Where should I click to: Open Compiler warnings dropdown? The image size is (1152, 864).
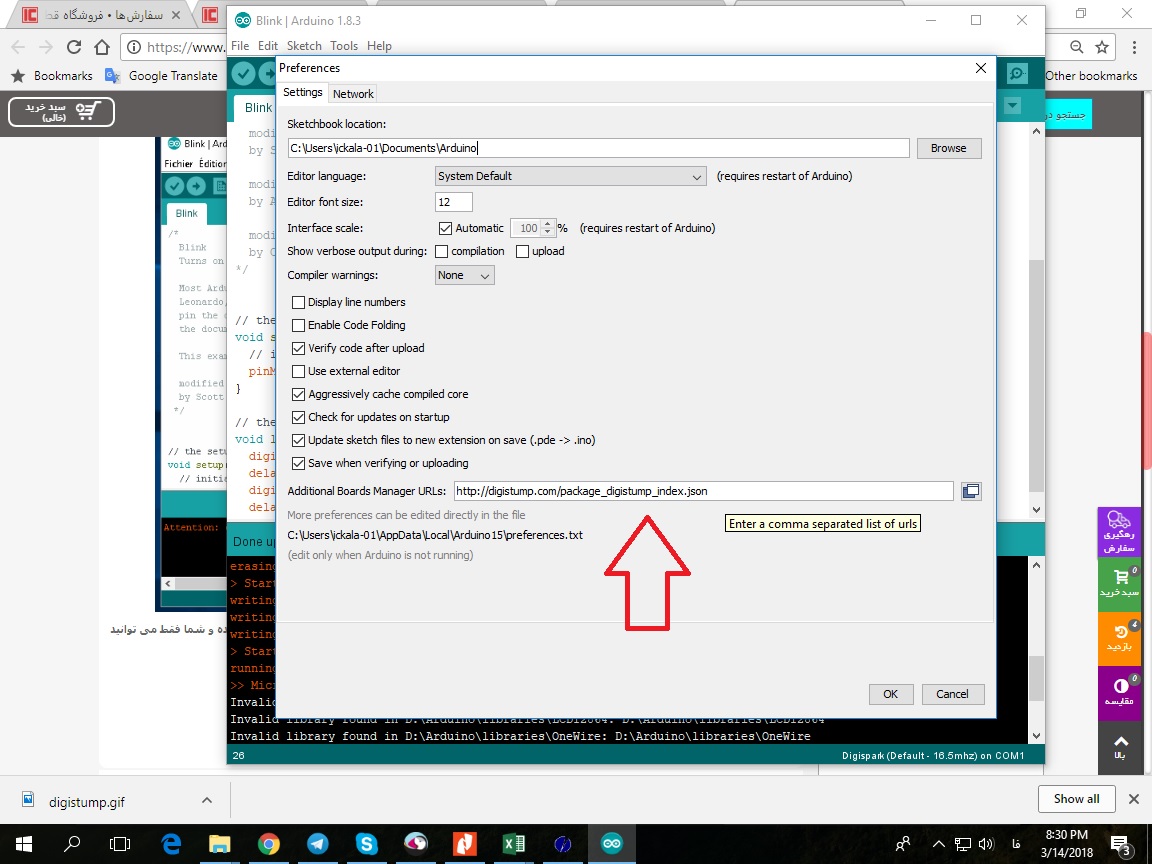pos(464,276)
